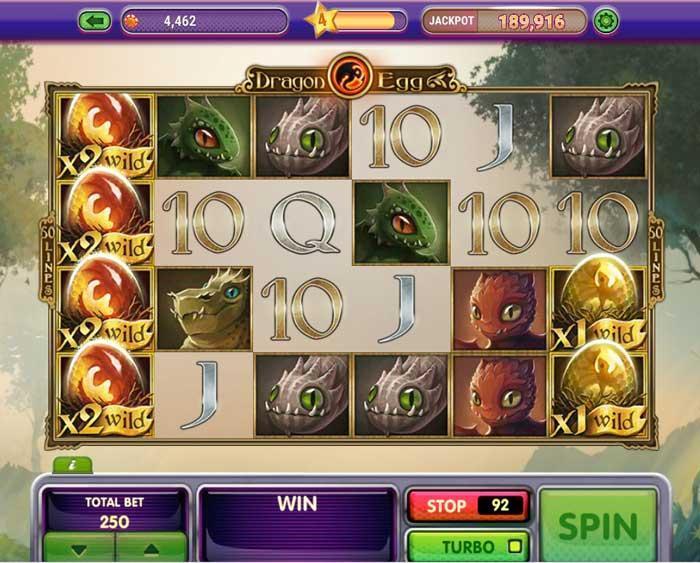The height and width of the screenshot is (563, 700).
Task: Stop autospin with the red STOP button
Action: [468, 506]
